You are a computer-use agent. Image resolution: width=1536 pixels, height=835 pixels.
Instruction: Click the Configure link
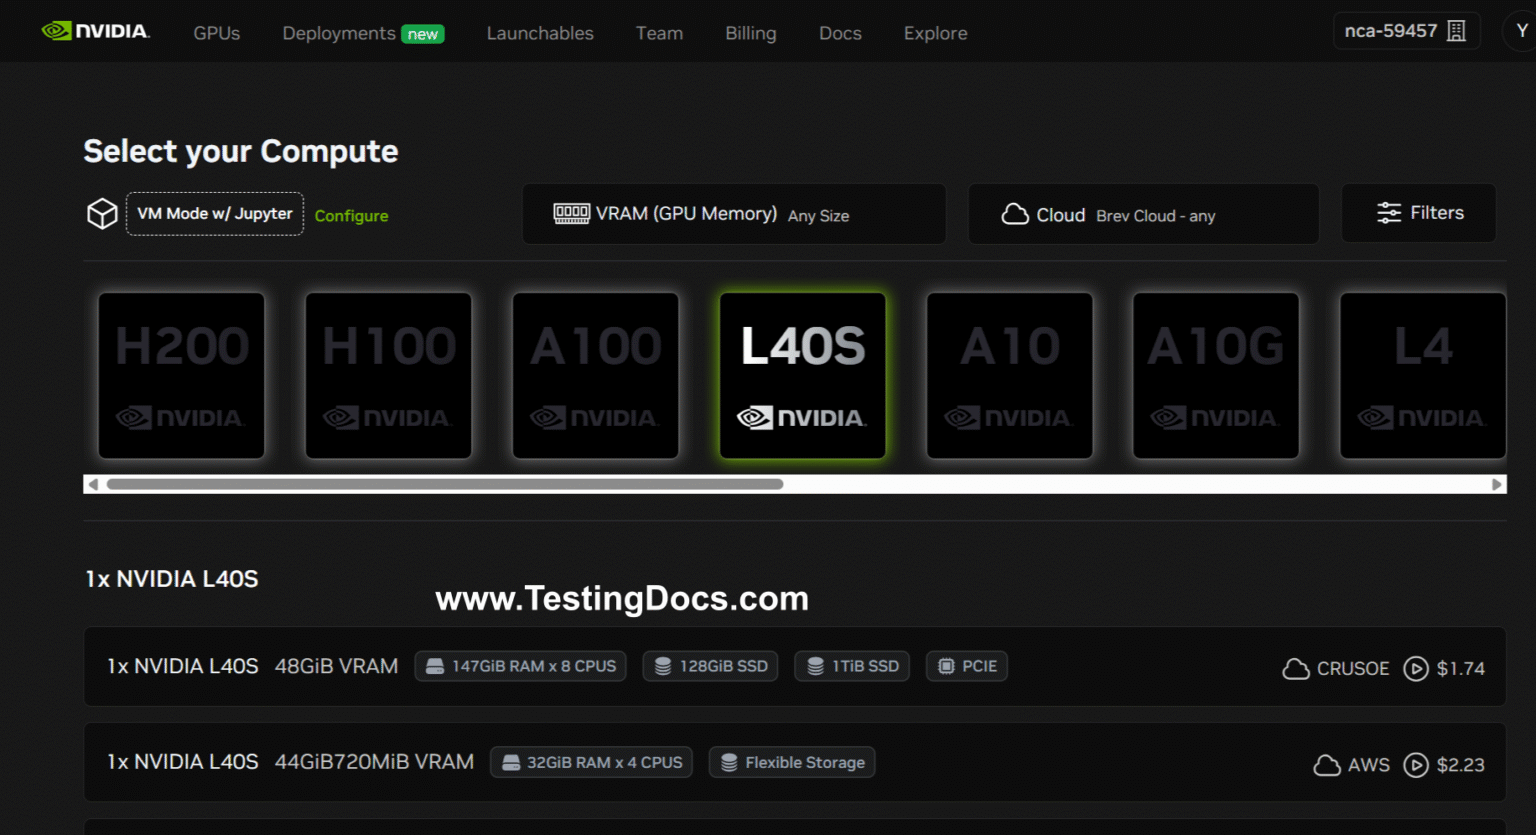(351, 215)
